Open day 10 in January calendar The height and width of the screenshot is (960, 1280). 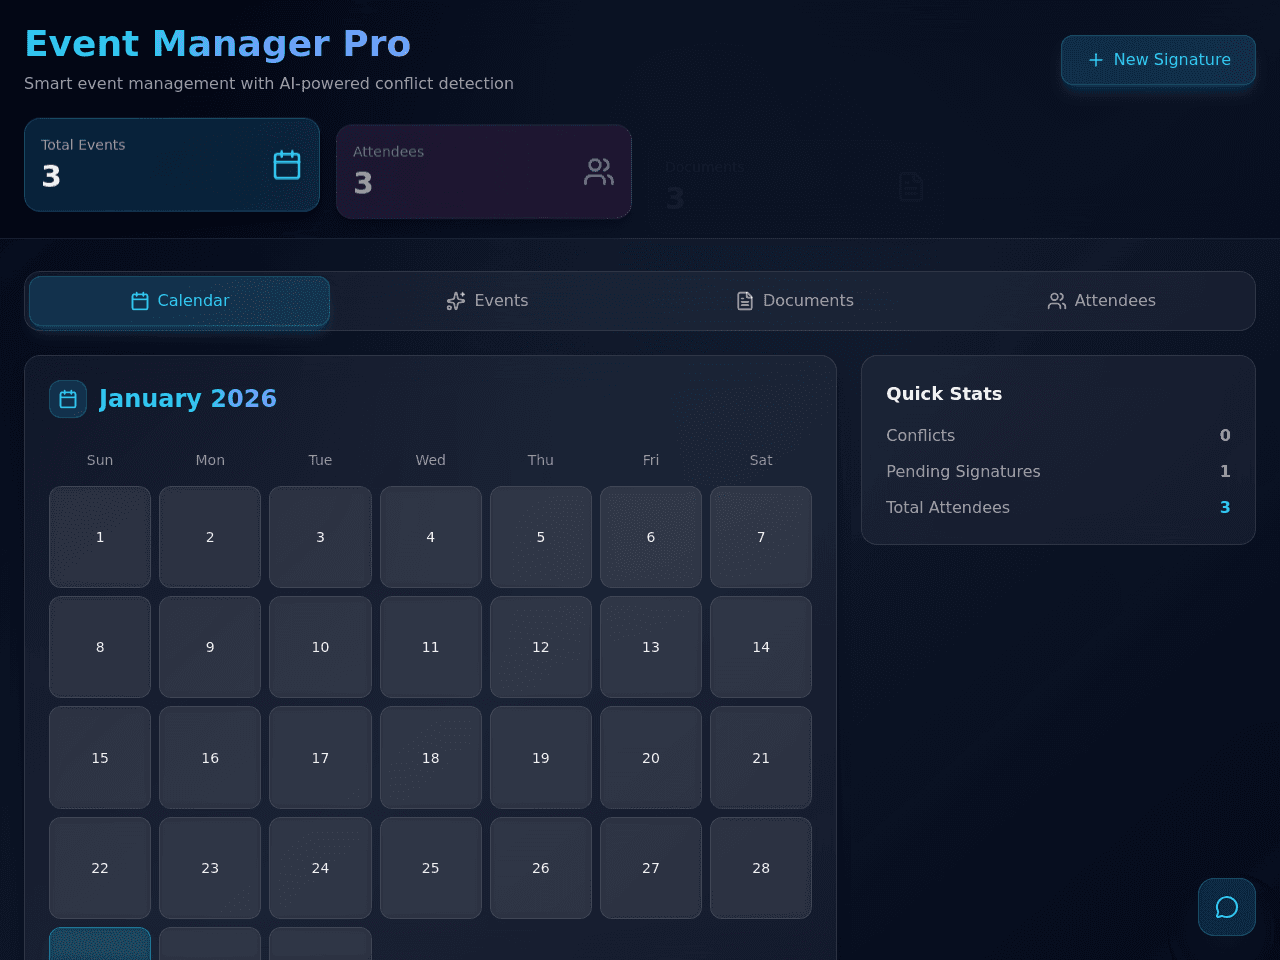pos(320,647)
